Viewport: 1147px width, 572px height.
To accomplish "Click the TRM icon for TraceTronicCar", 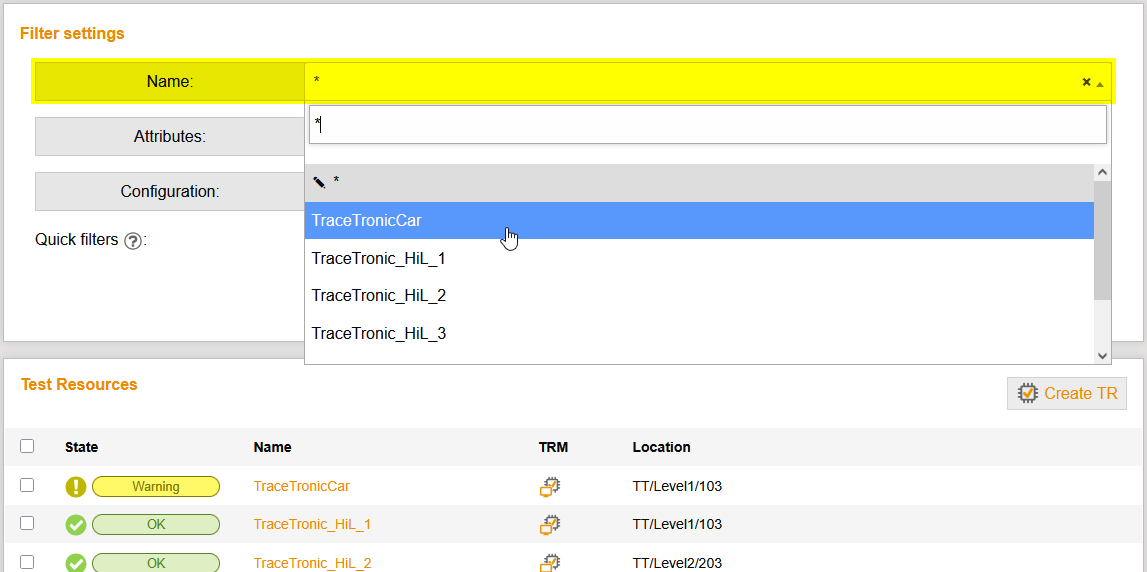I will click(550, 487).
